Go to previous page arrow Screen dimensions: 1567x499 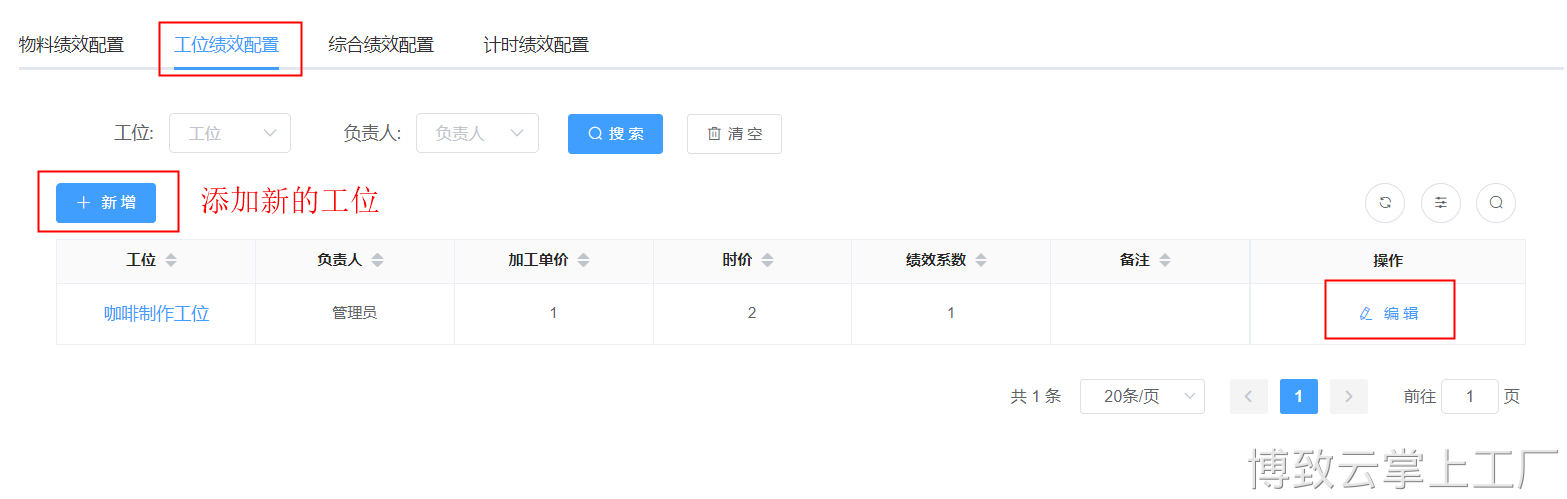pos(1249,397)
